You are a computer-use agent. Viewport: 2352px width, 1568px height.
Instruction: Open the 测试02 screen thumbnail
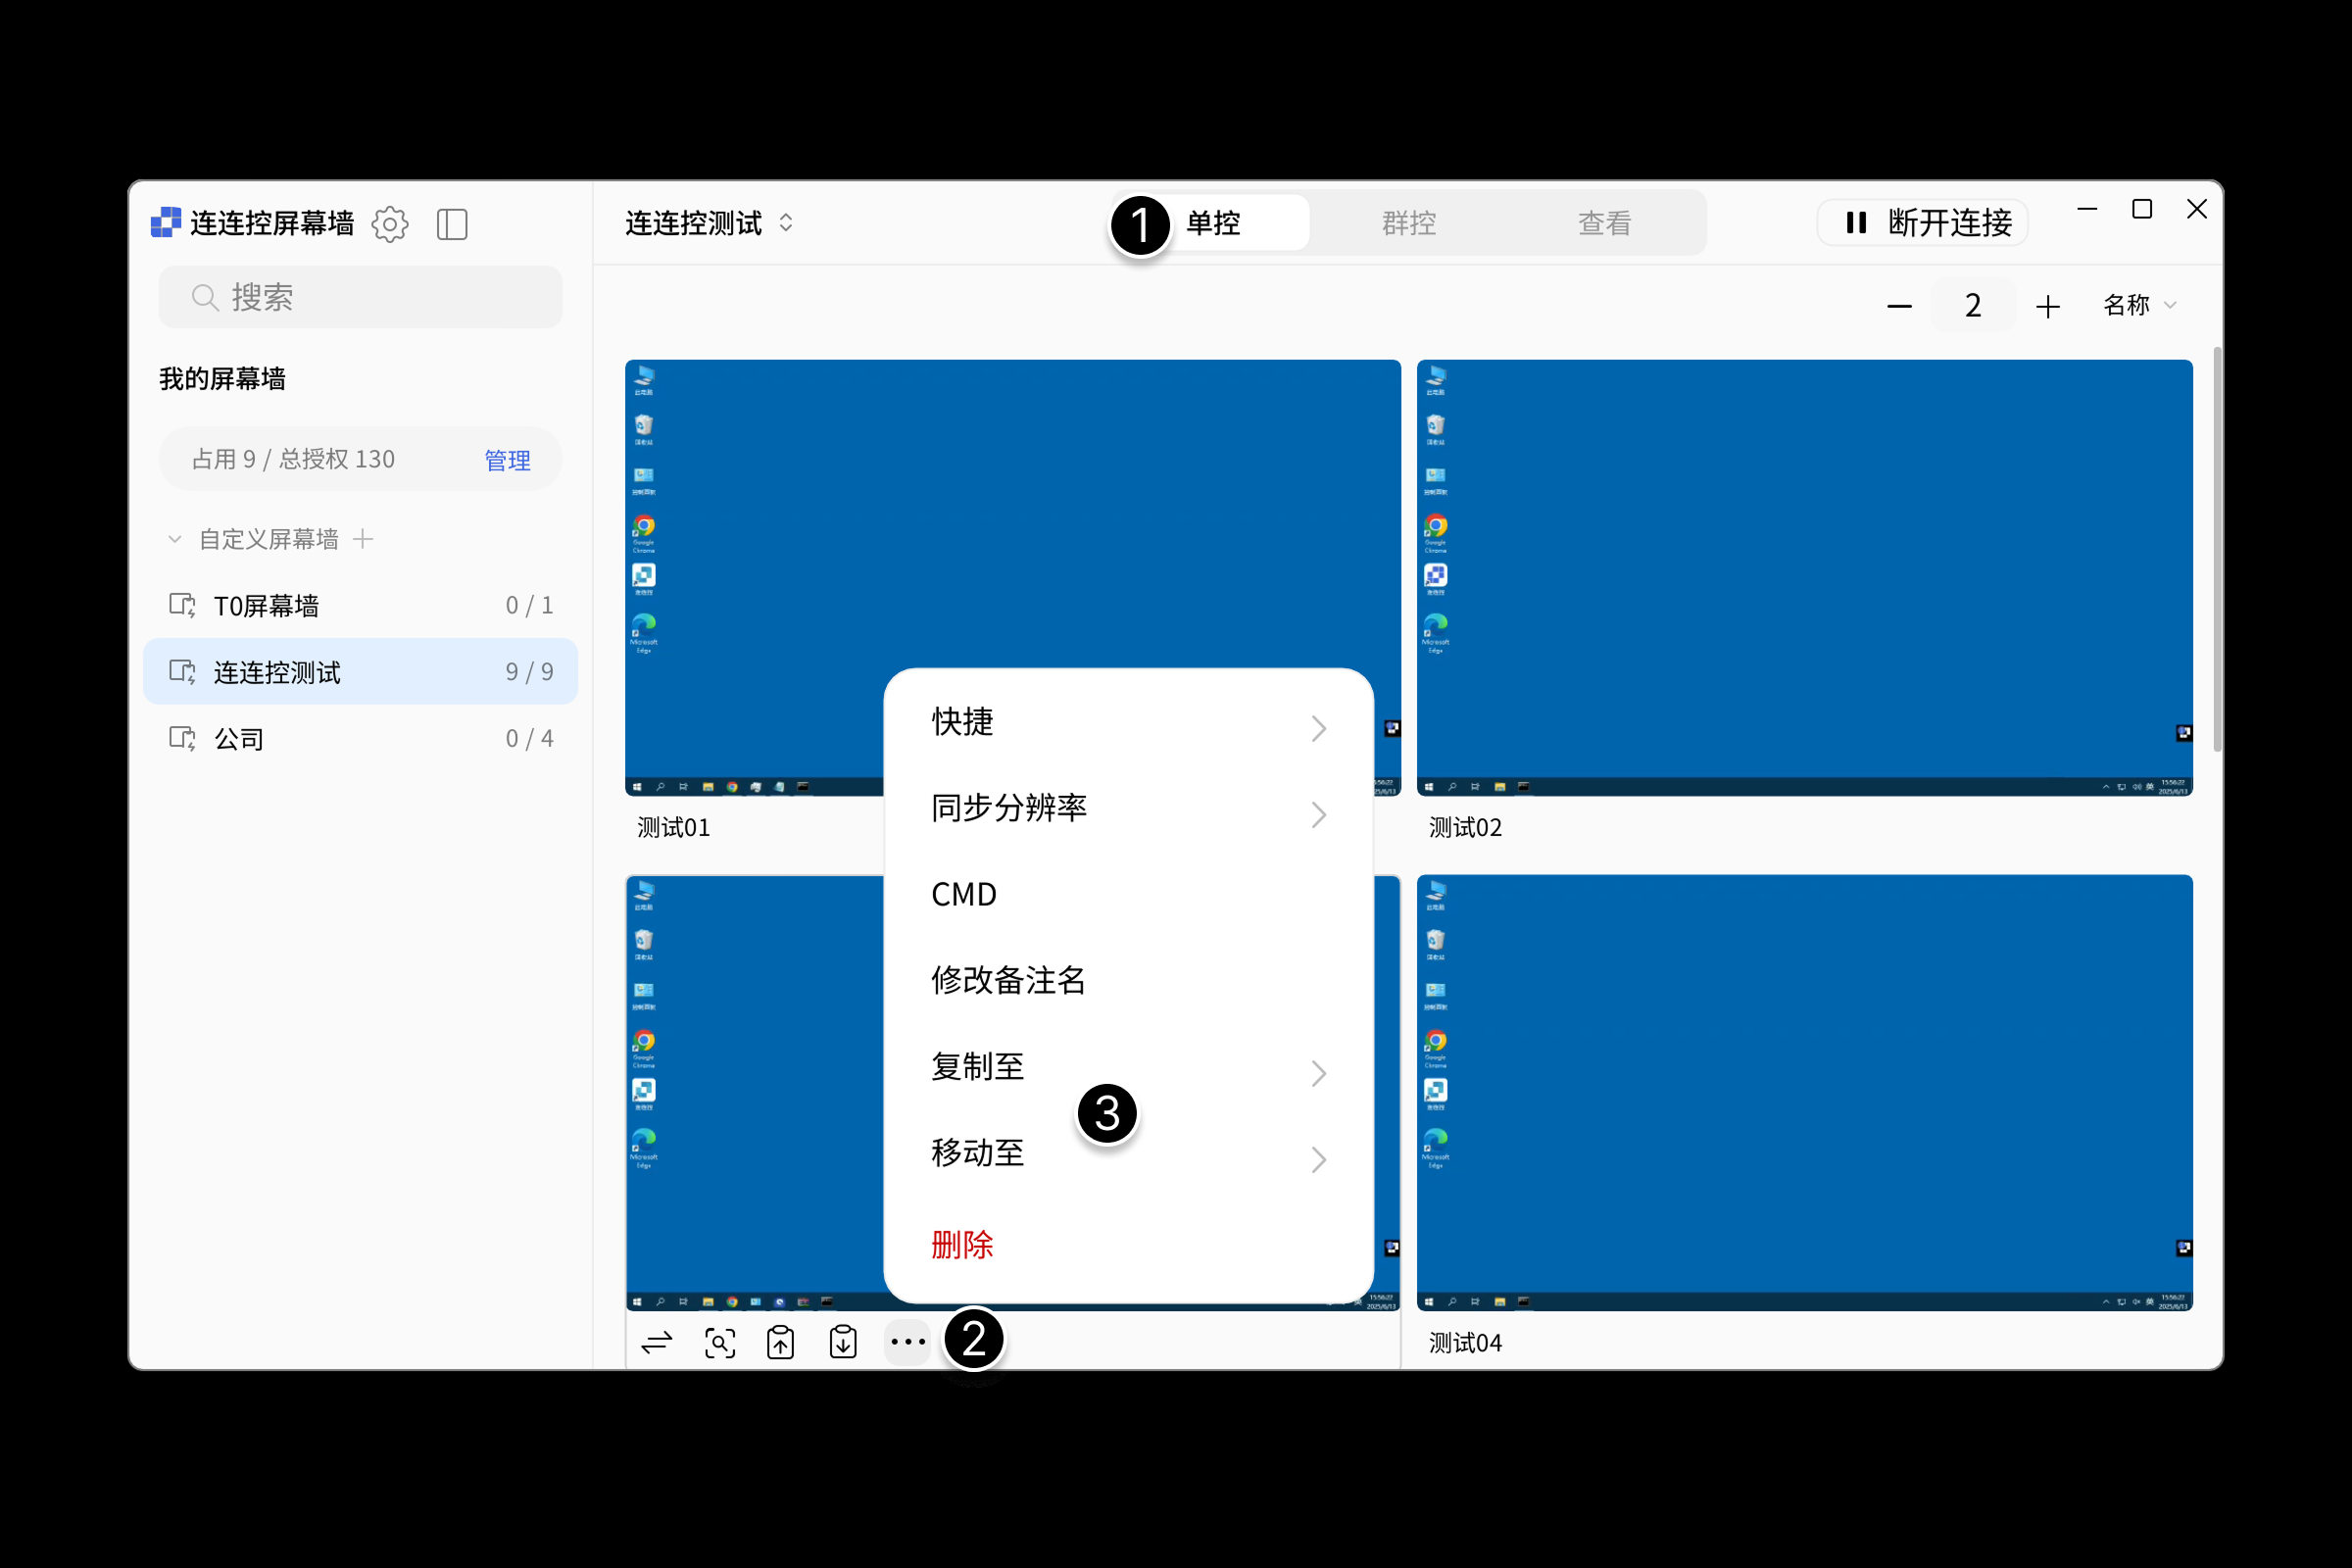1804,578
